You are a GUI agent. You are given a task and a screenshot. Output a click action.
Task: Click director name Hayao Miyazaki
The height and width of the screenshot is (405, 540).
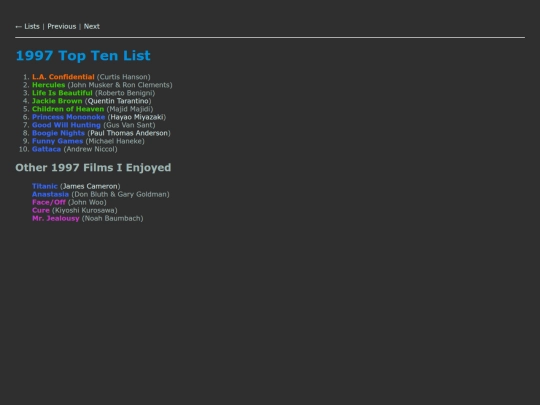point(137,117)
